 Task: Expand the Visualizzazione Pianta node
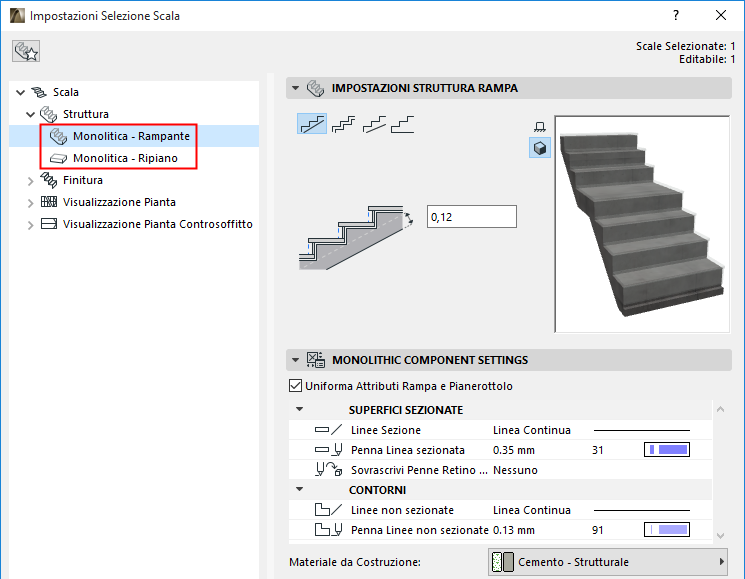pyautogui.click(x=30, y=203)
